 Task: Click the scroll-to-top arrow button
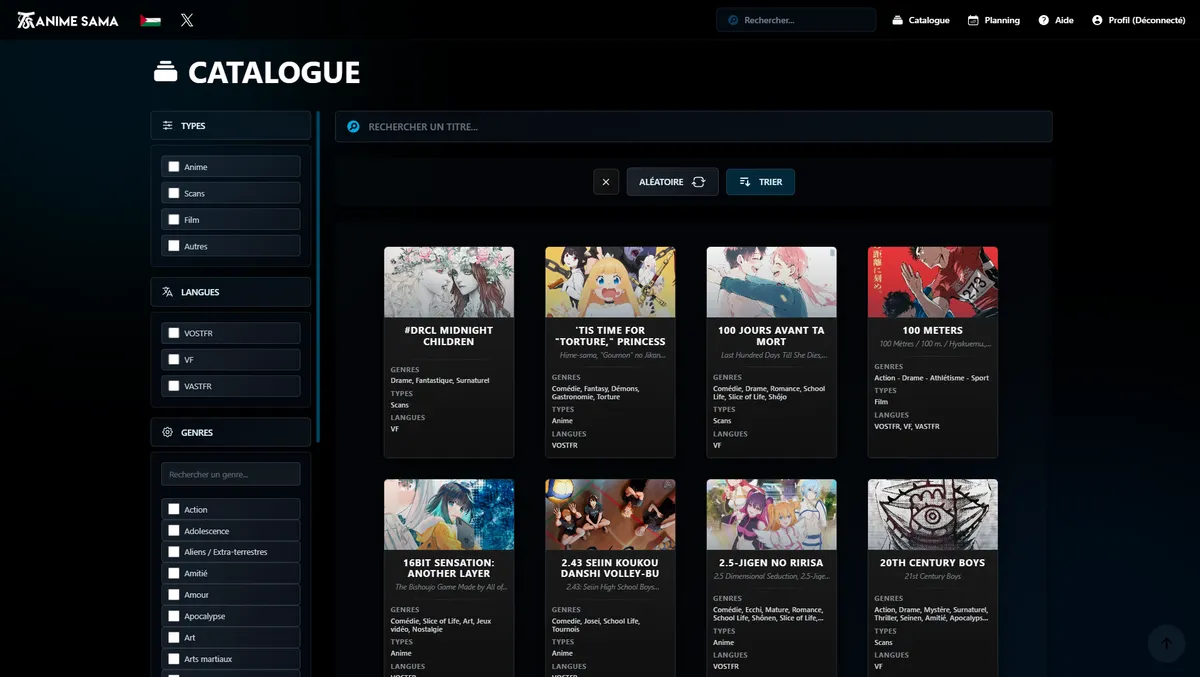(1165, 644)
